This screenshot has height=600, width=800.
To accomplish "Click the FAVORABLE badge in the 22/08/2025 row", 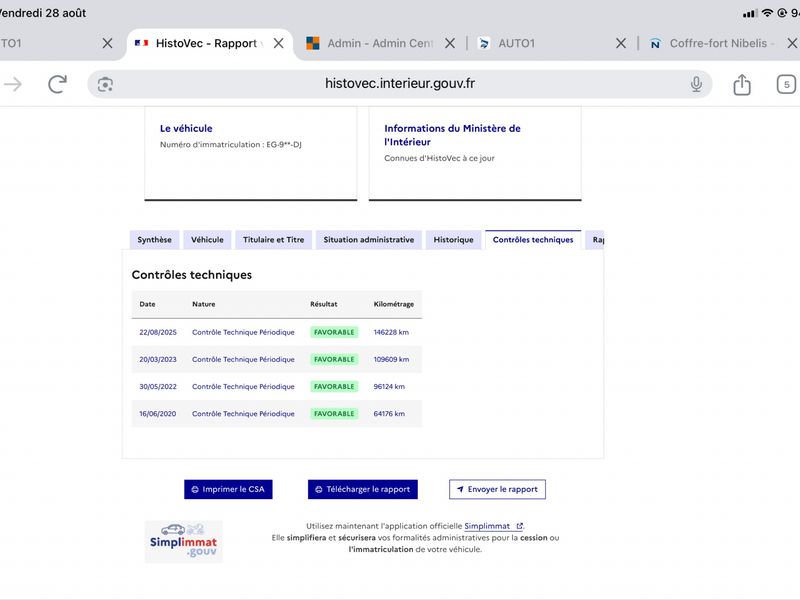I will pos(334,332).
